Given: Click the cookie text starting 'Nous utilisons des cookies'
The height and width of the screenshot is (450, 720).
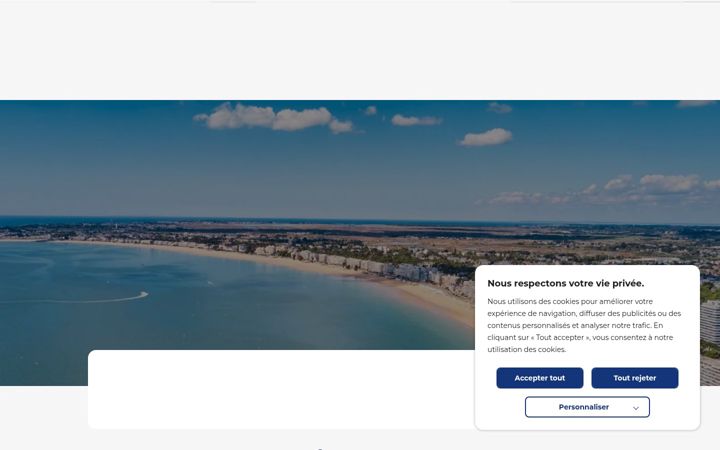Looking at the screenshot, I should [584, 325].
